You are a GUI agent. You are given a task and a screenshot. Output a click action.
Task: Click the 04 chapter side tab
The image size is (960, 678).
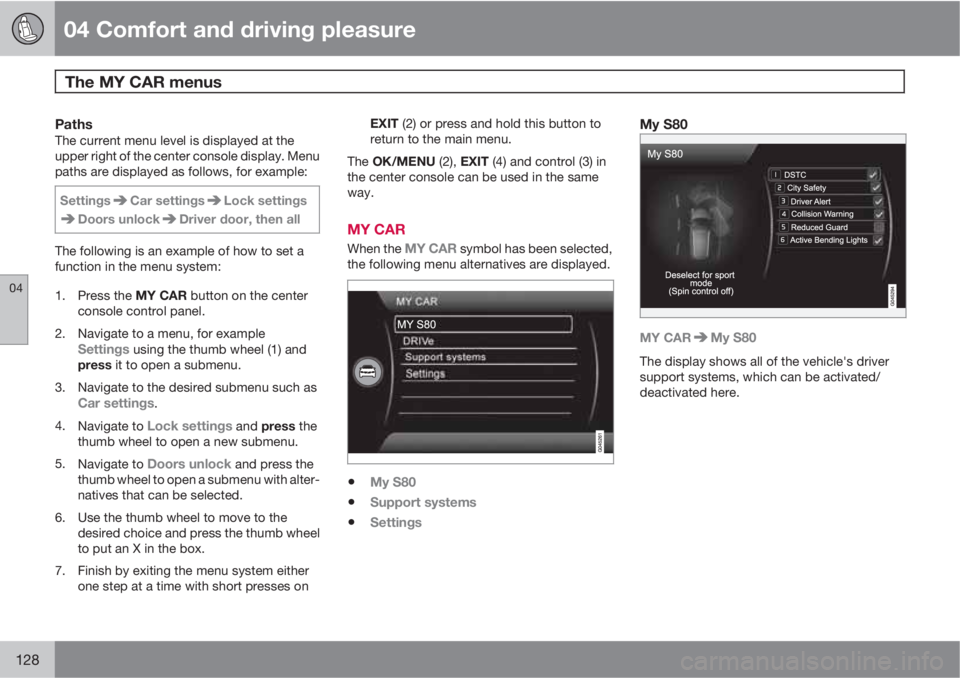14,309
